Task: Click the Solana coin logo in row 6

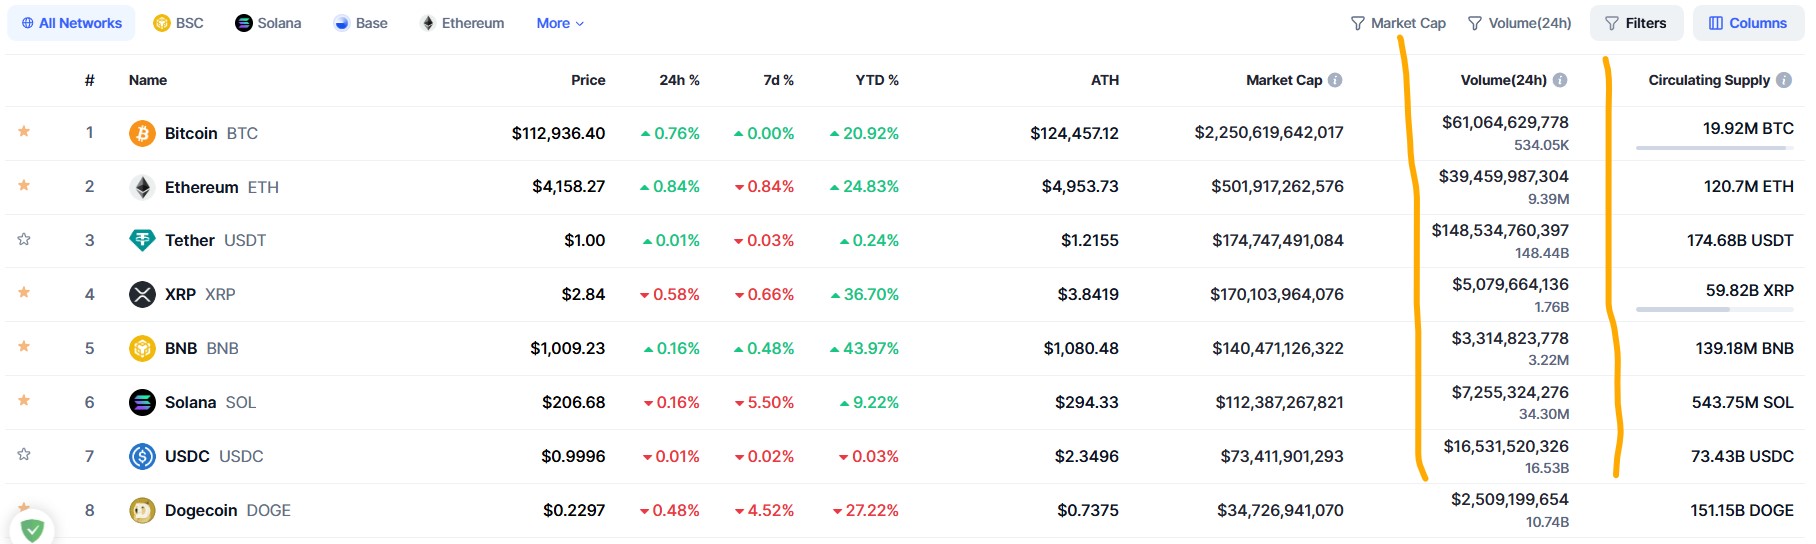Action: pyautogui.click(x=142, y=402)
